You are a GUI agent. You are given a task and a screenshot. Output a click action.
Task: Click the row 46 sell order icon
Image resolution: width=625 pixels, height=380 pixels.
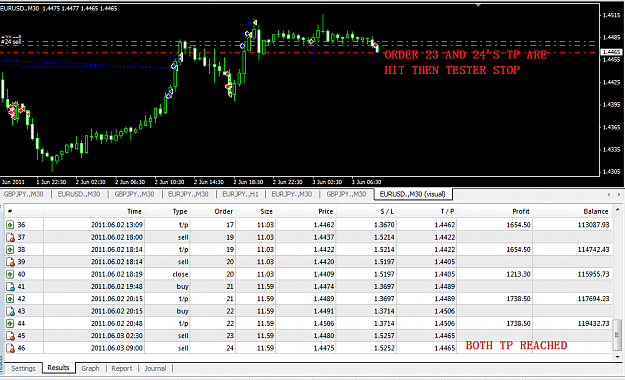10,348
